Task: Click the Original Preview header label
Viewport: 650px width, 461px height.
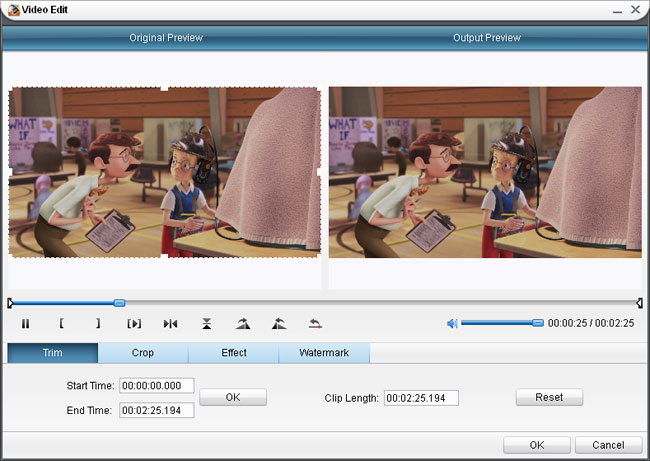Action: tap(166, 38)
